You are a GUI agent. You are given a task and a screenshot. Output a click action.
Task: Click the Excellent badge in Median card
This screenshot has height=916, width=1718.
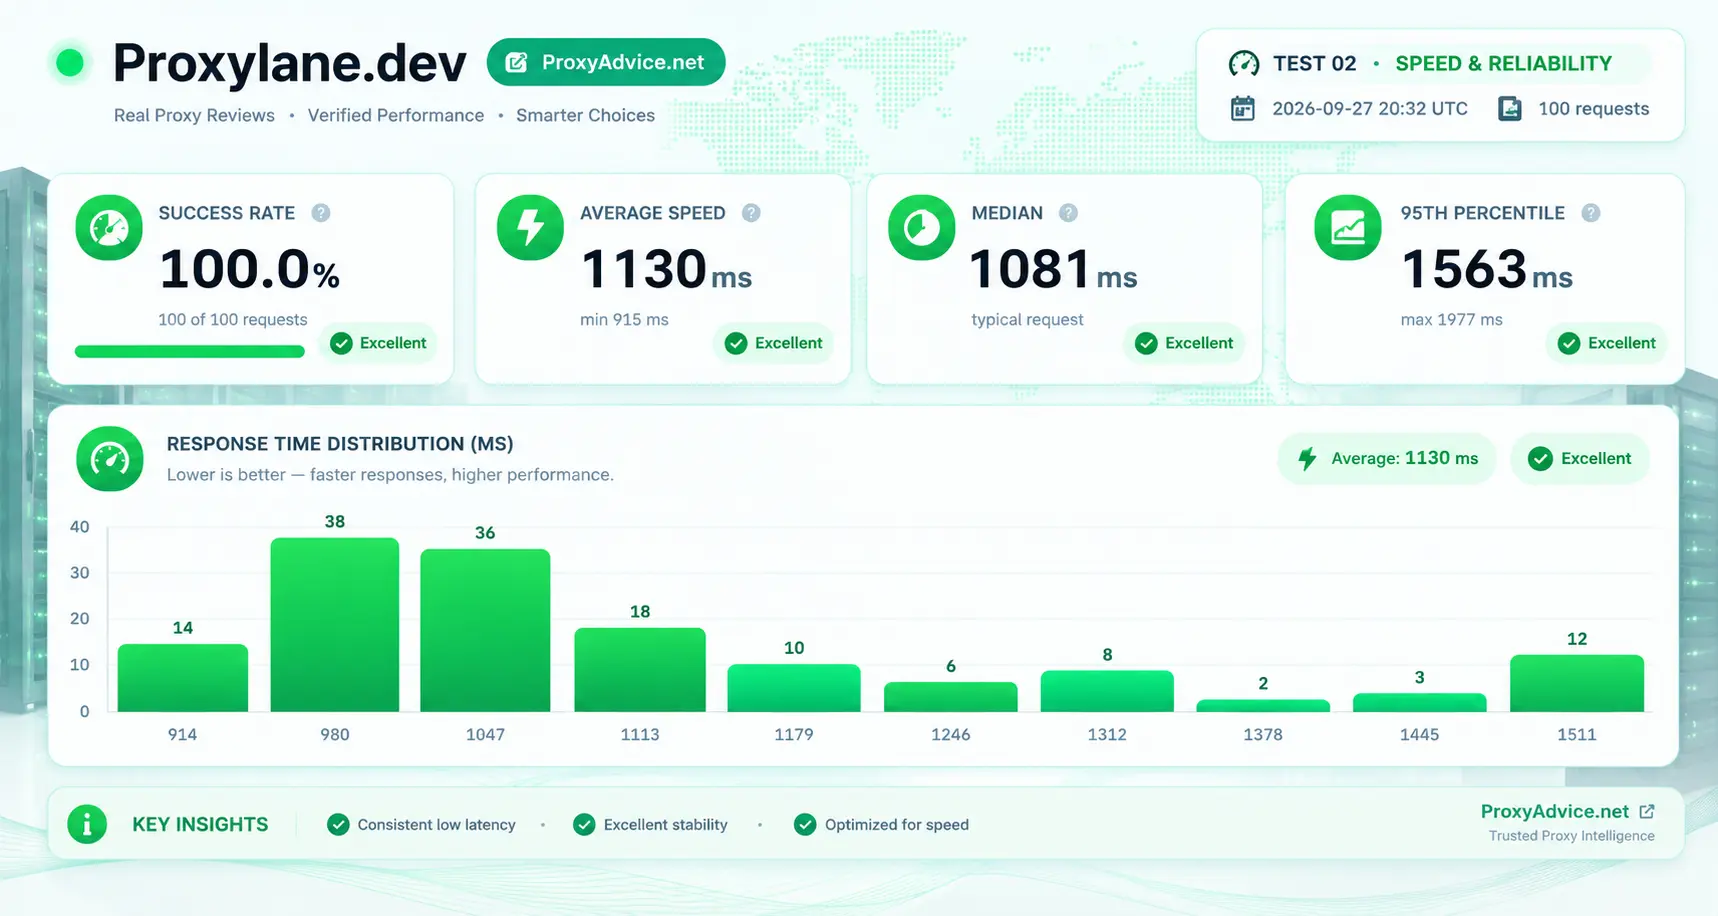coord(1185,343)
